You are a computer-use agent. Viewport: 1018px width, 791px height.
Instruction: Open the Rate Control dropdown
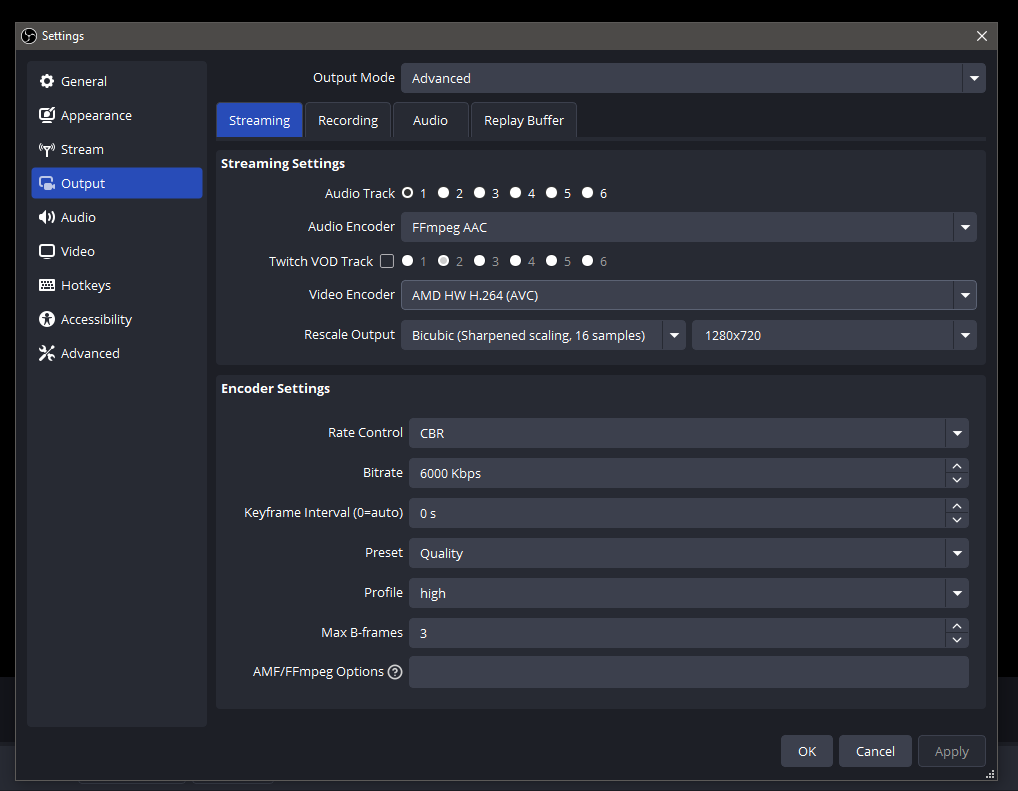pos(689,433)
